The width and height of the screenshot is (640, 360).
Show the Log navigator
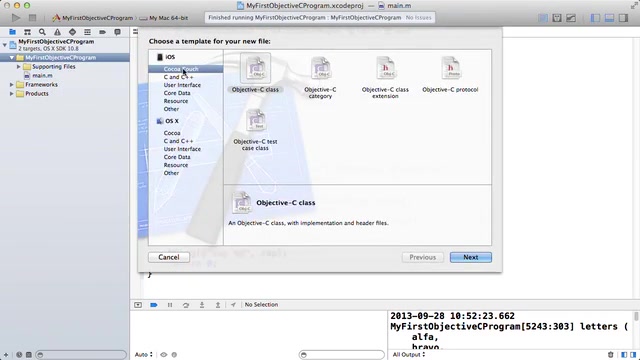(x=118, y=32)
